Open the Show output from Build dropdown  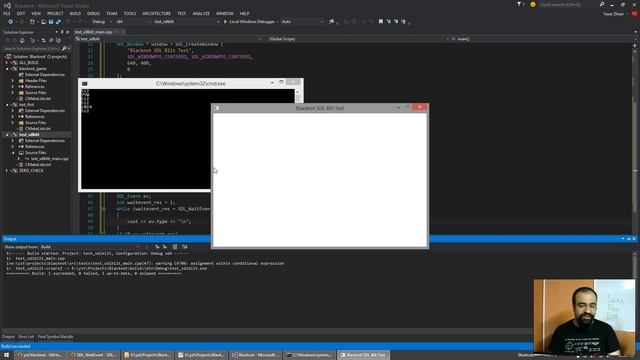tap(90, 247)
